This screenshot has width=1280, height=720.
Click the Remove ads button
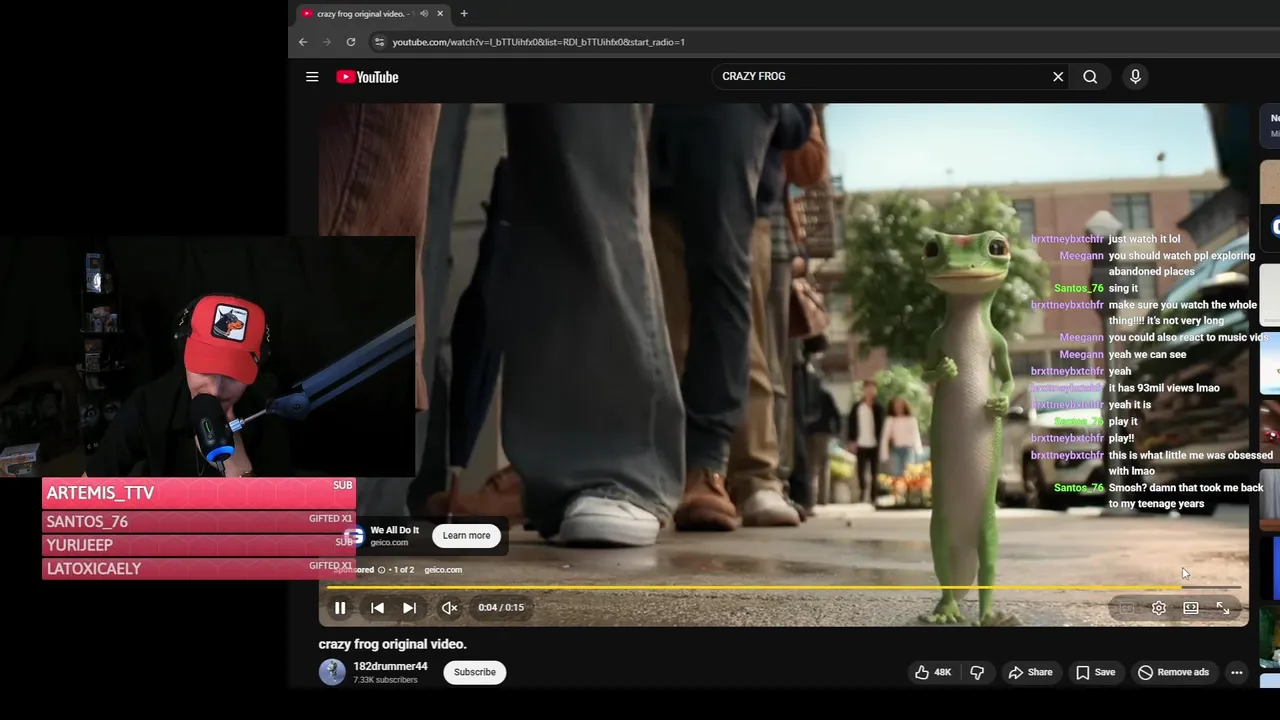point(1174,672)
